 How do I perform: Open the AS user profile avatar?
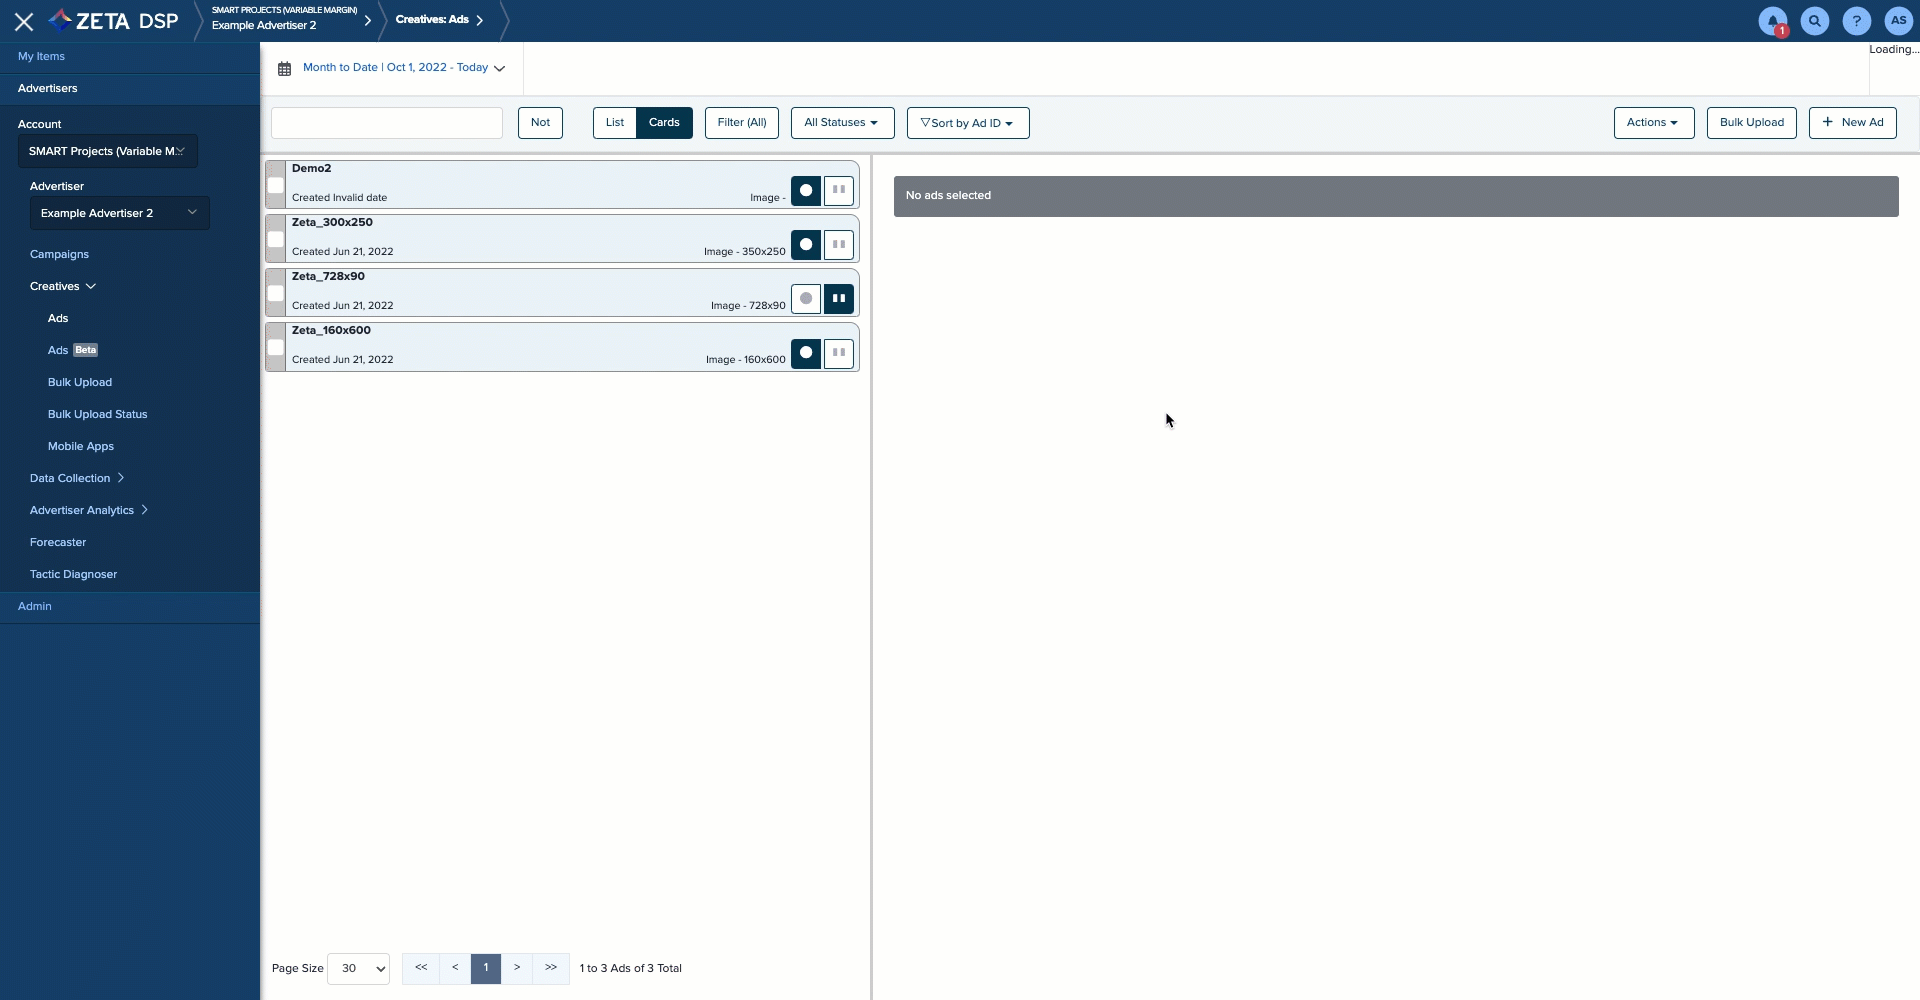(1898, 21)
